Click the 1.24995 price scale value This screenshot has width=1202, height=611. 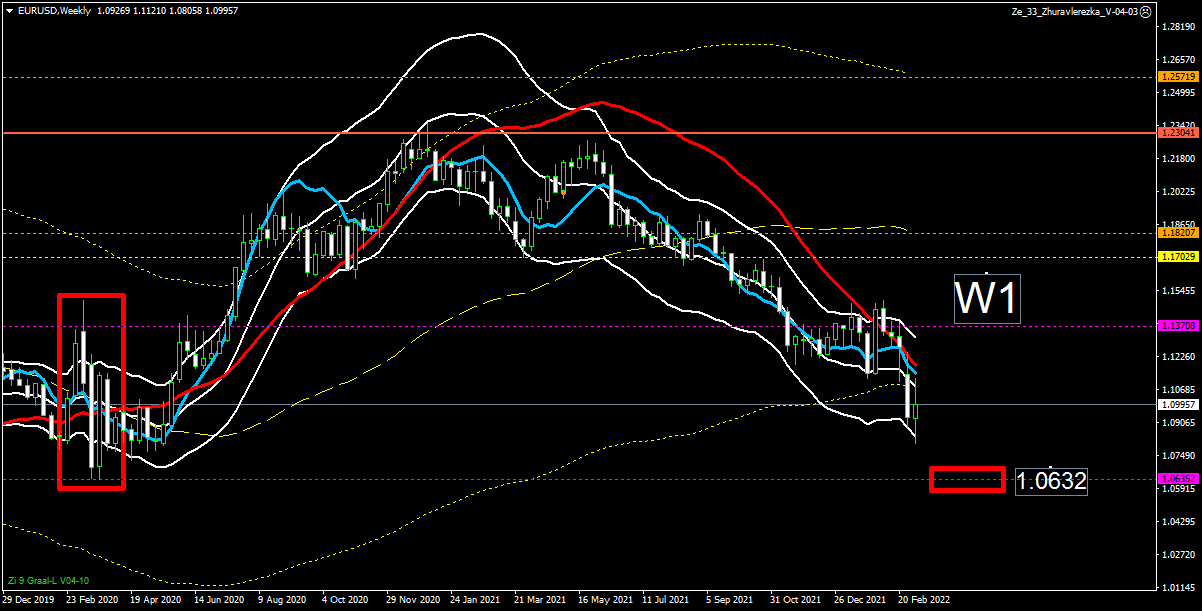[1180, 93]
